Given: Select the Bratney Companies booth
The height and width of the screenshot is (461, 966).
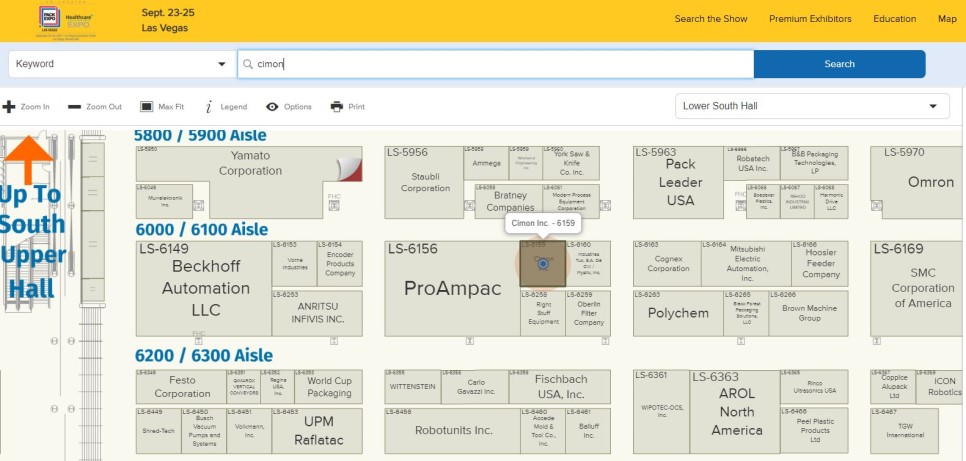Looking at the screenshot, I should (509, 201).
